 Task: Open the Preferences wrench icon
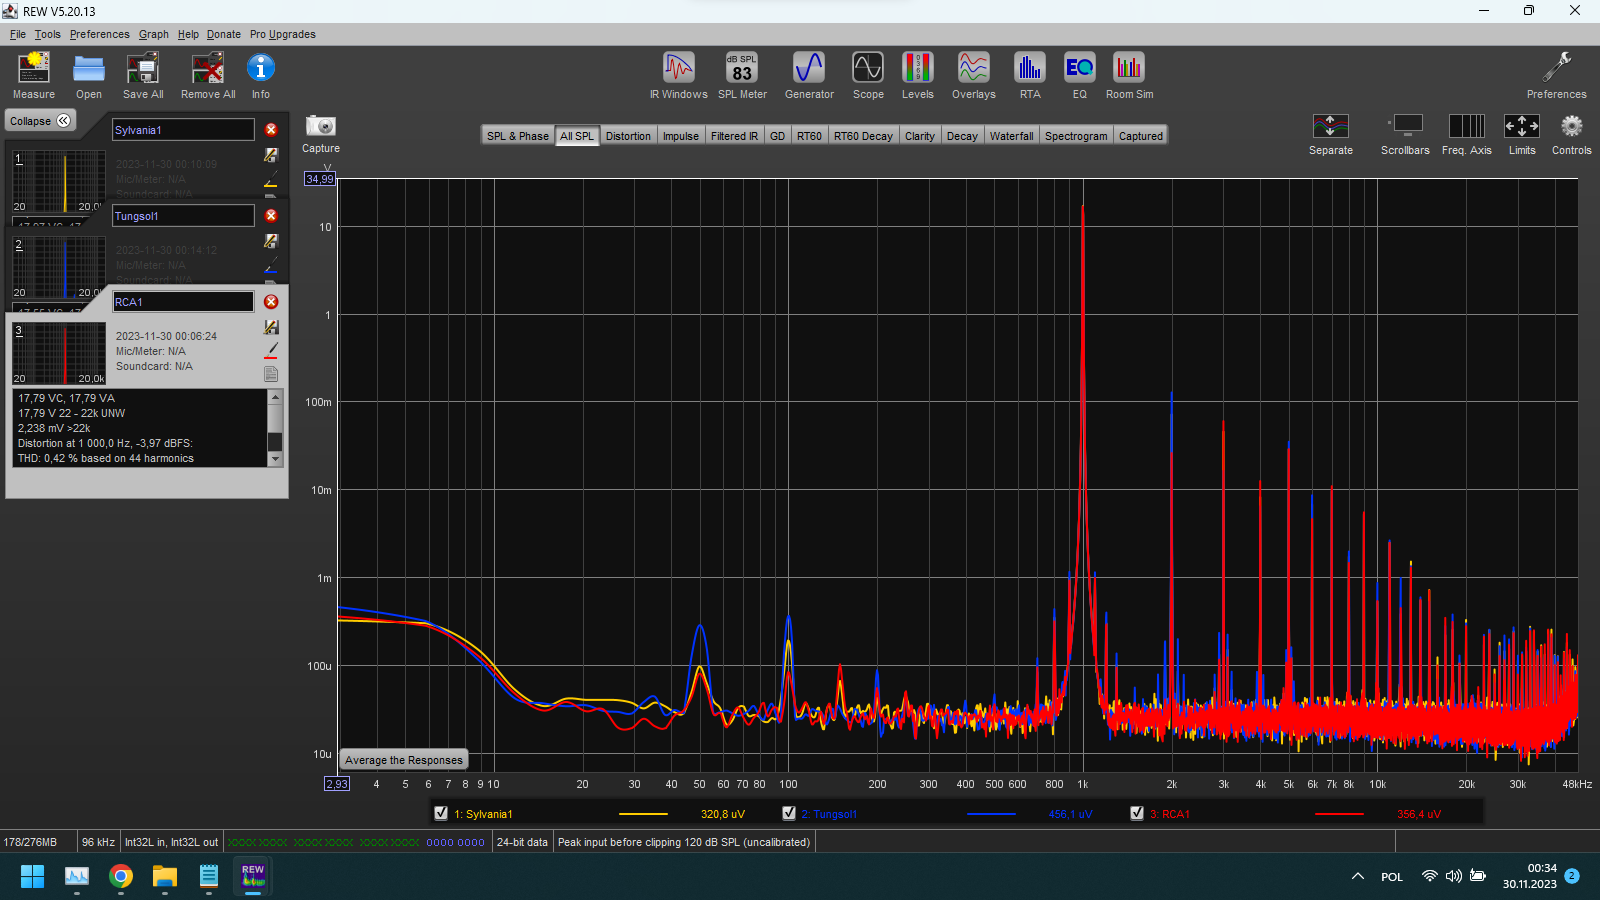click(1557, 76)
